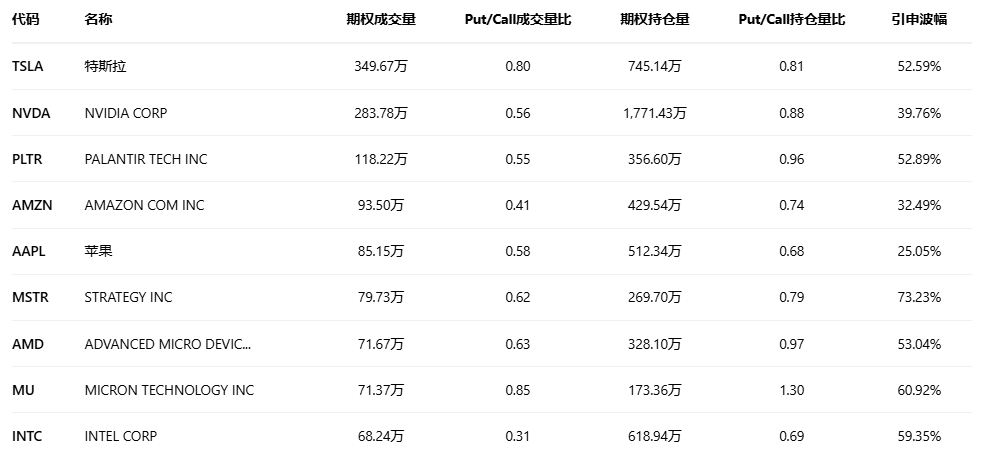1004x464 pixels.
Task: Sort by Put/Call持仓量比 header
Action: coord(791,20)
